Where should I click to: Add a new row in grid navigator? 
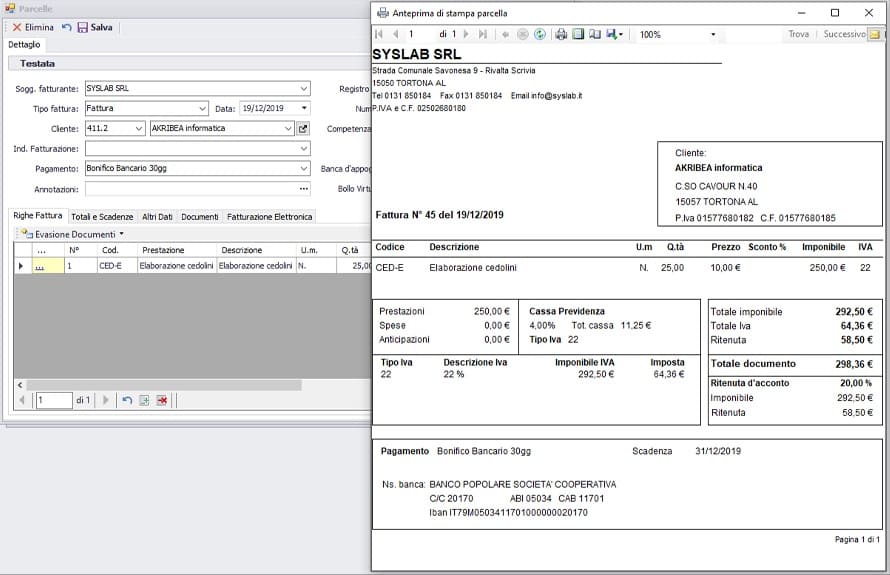coord(144,400)
